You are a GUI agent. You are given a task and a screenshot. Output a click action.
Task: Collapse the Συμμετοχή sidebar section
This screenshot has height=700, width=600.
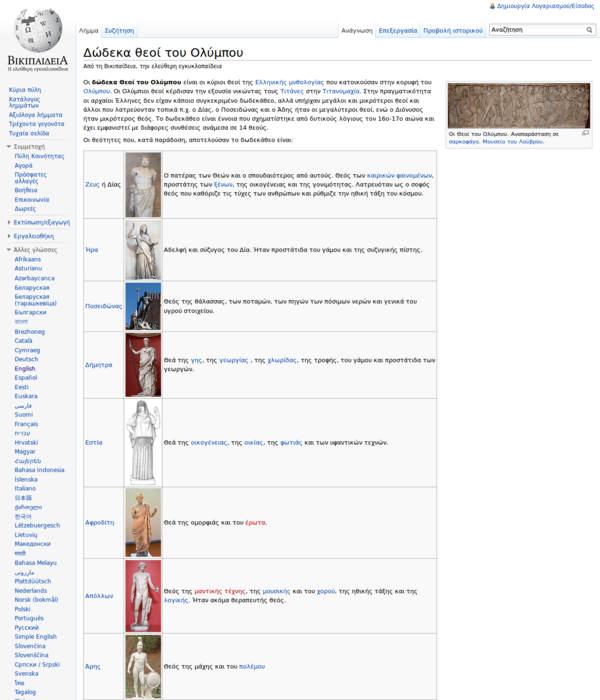point(8,146)
